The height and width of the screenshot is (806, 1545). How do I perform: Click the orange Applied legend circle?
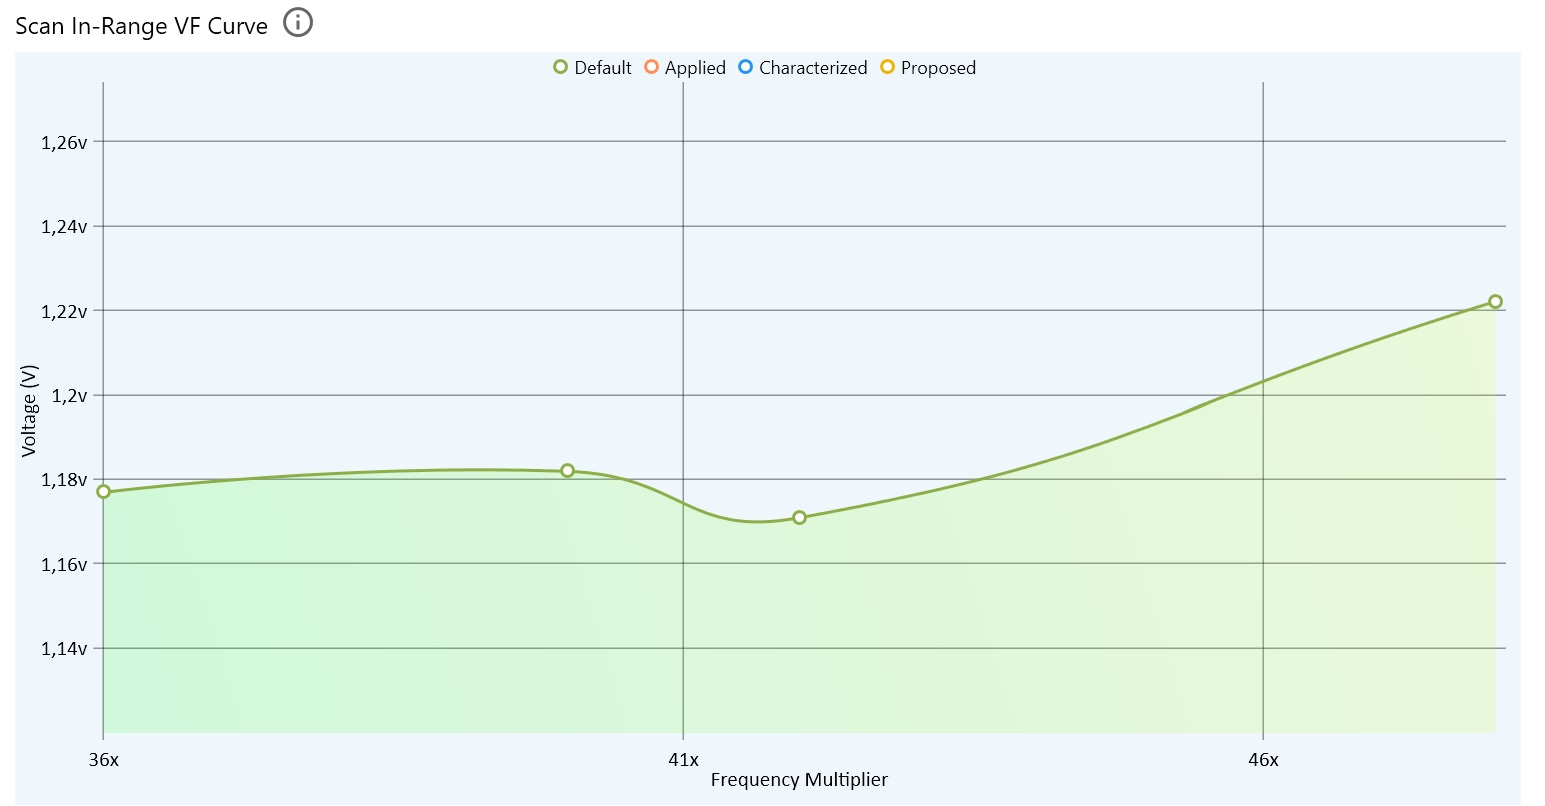click(x=652, y=68)
